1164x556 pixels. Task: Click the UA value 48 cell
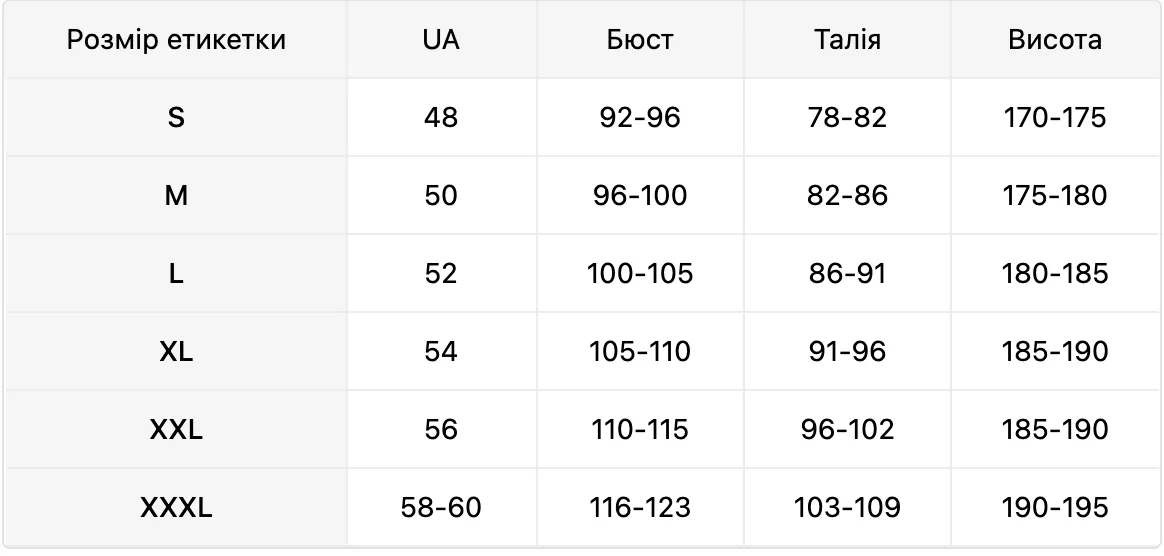pos(441,117)
